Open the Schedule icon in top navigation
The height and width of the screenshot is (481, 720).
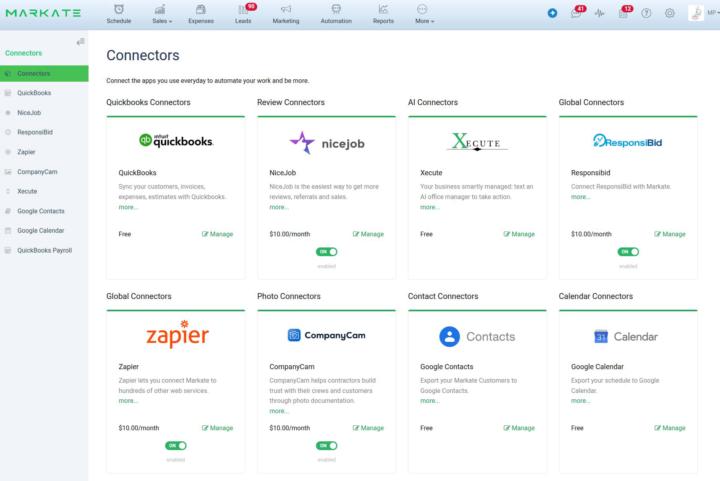click(119, 14)
